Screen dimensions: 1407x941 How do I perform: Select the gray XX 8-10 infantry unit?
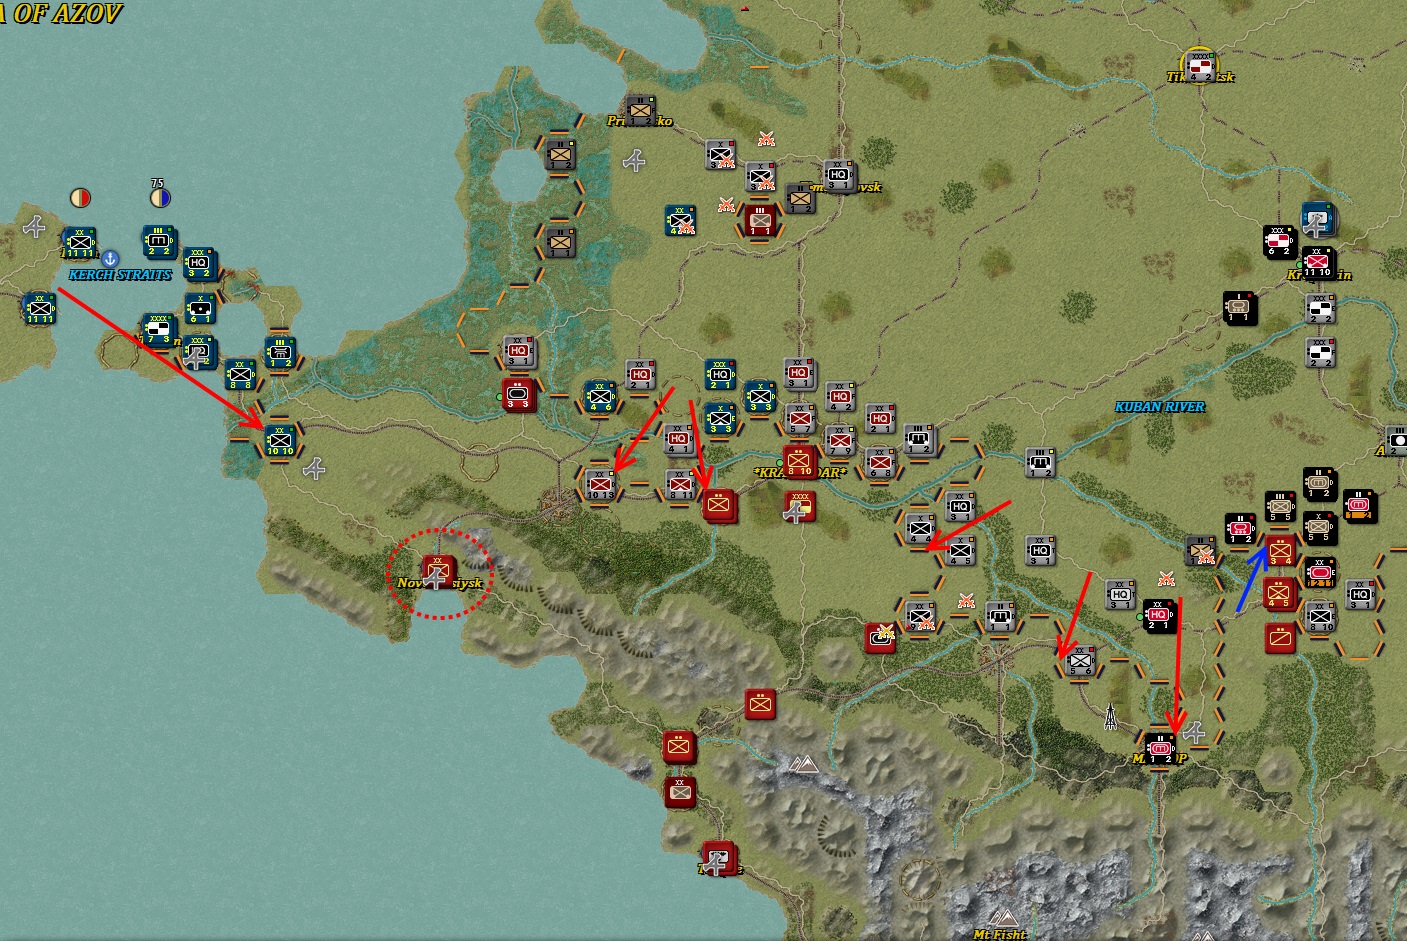coord(1319,616)
